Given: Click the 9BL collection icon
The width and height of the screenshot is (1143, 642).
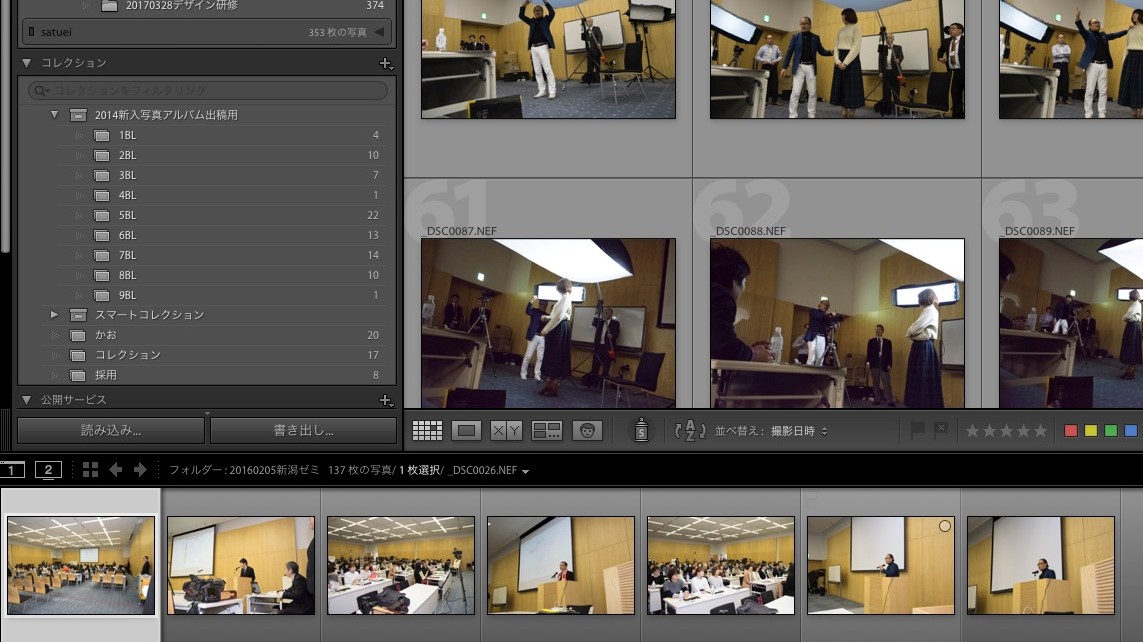Looking at the screenshot, I should pyautogui.click(x=102, y=296).
